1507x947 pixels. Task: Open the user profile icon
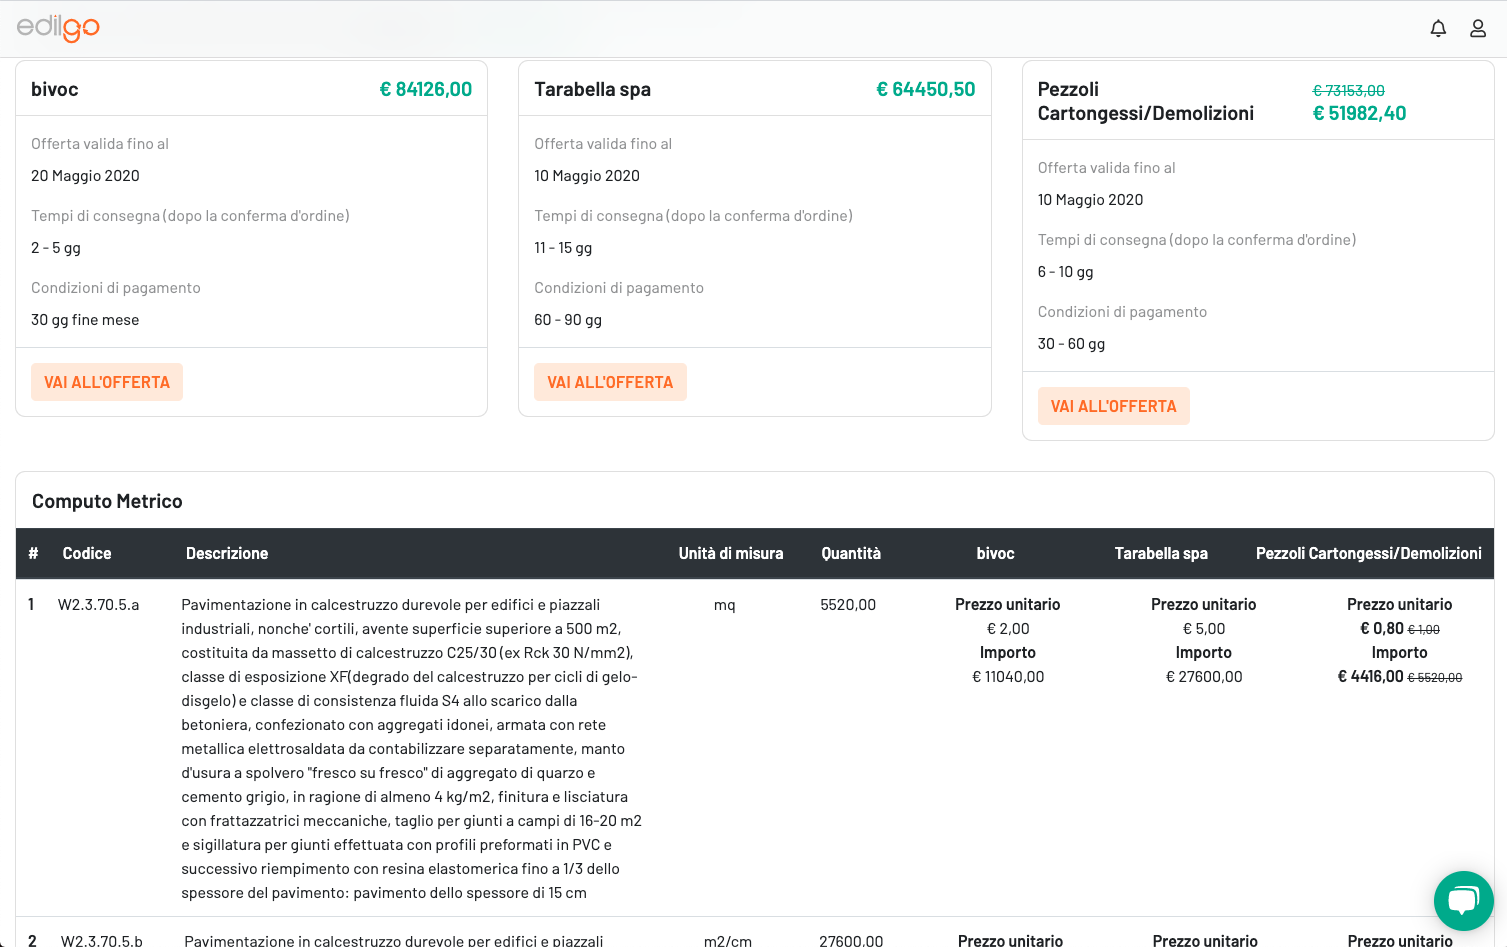(x=1477, y=29)
